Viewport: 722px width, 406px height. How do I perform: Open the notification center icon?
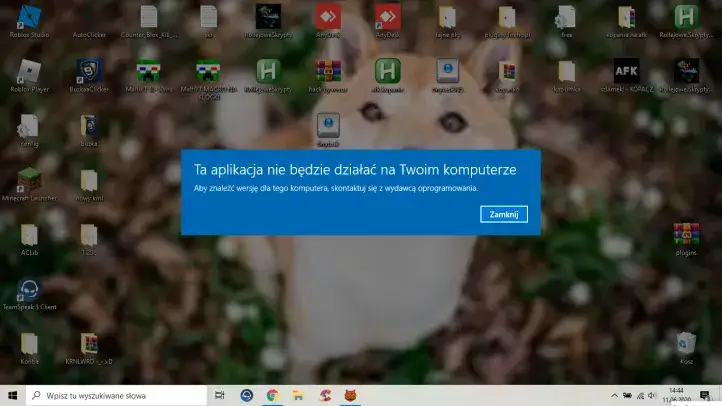pos(705,395)
